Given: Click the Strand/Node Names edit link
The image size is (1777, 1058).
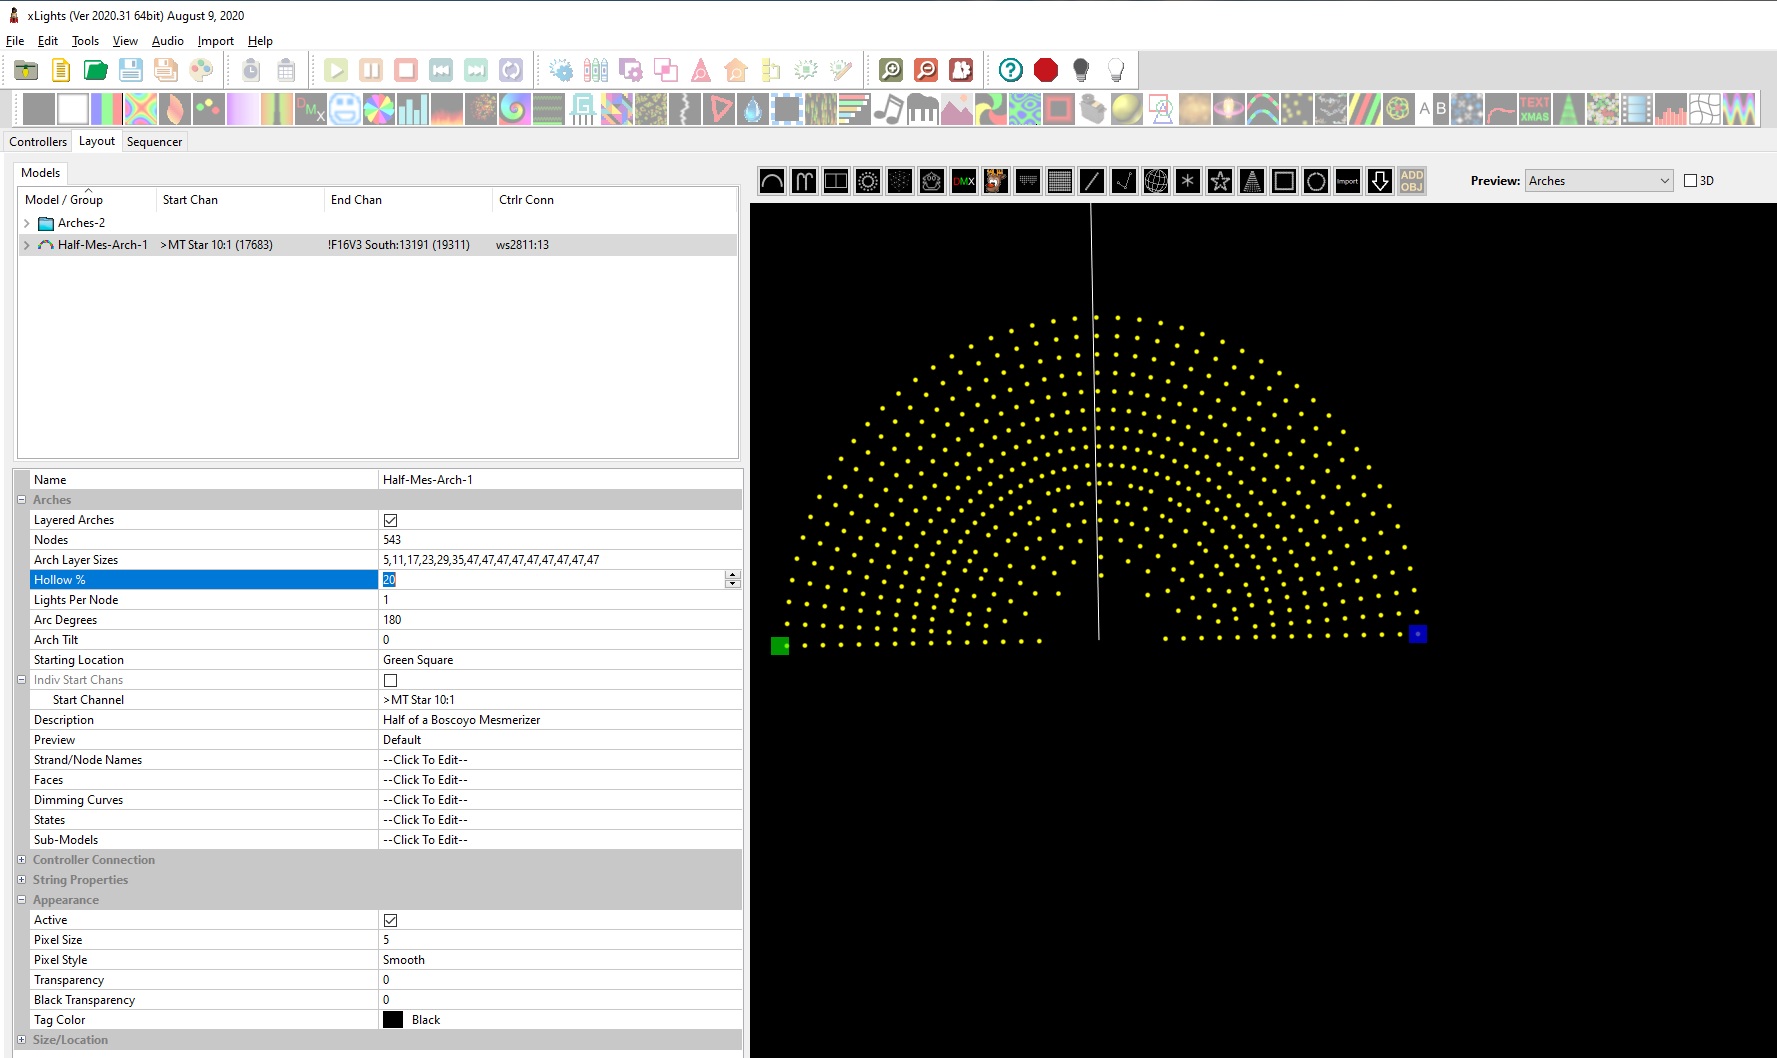Looking at the screenshot, I should (425, 759).
